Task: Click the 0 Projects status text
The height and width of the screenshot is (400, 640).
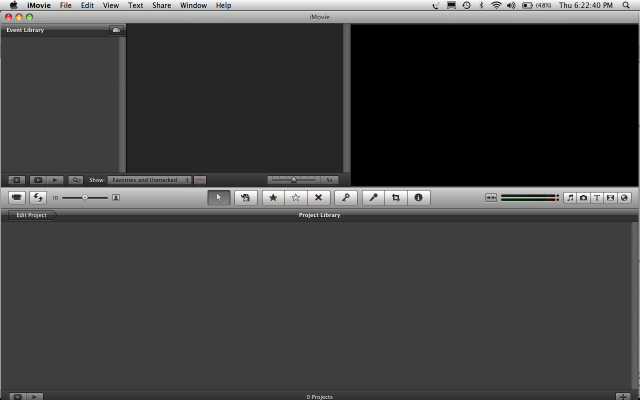Action: 320,397
